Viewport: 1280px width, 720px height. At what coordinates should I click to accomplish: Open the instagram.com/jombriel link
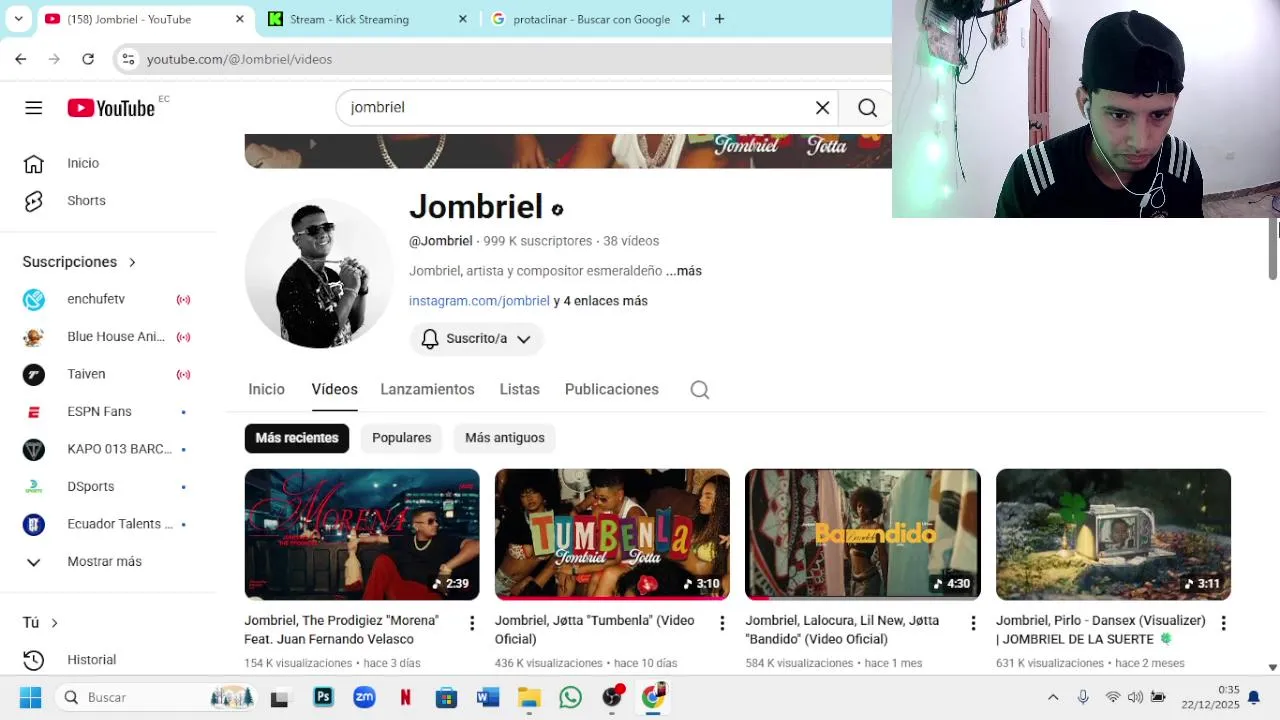pos(479,301)
